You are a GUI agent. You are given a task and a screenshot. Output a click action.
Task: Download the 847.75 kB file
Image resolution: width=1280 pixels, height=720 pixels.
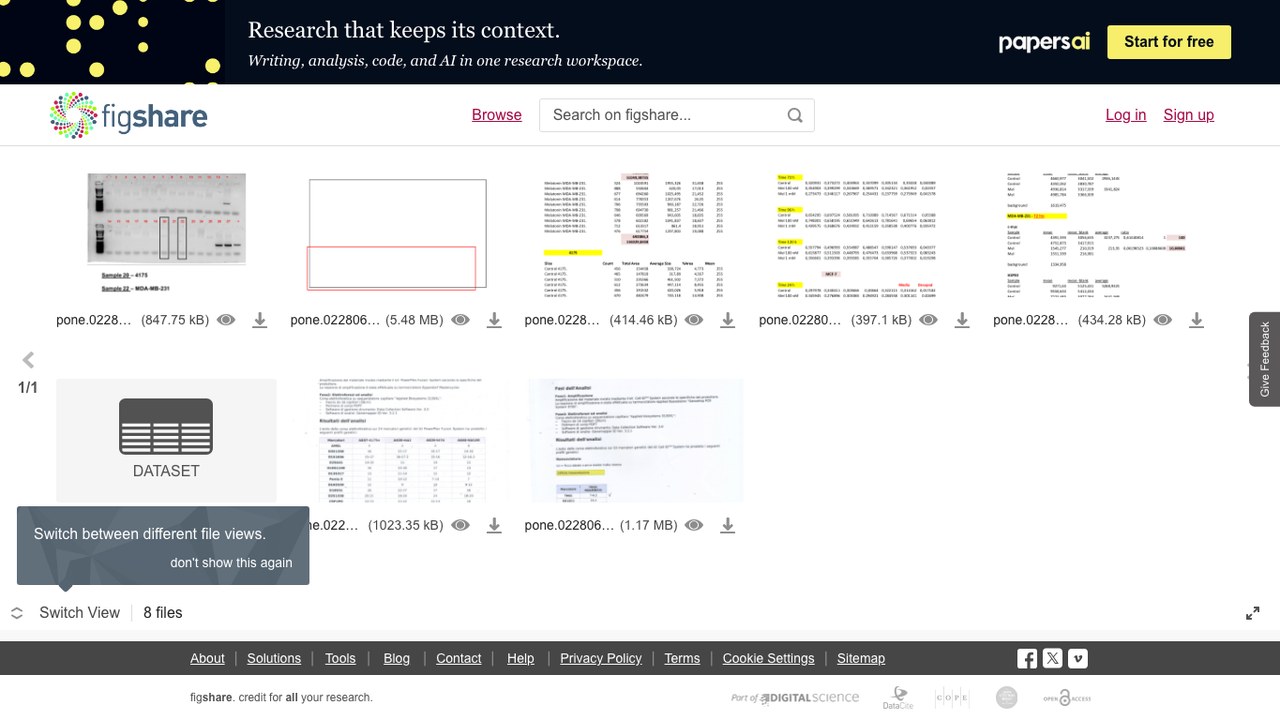(x=260, y=320)
